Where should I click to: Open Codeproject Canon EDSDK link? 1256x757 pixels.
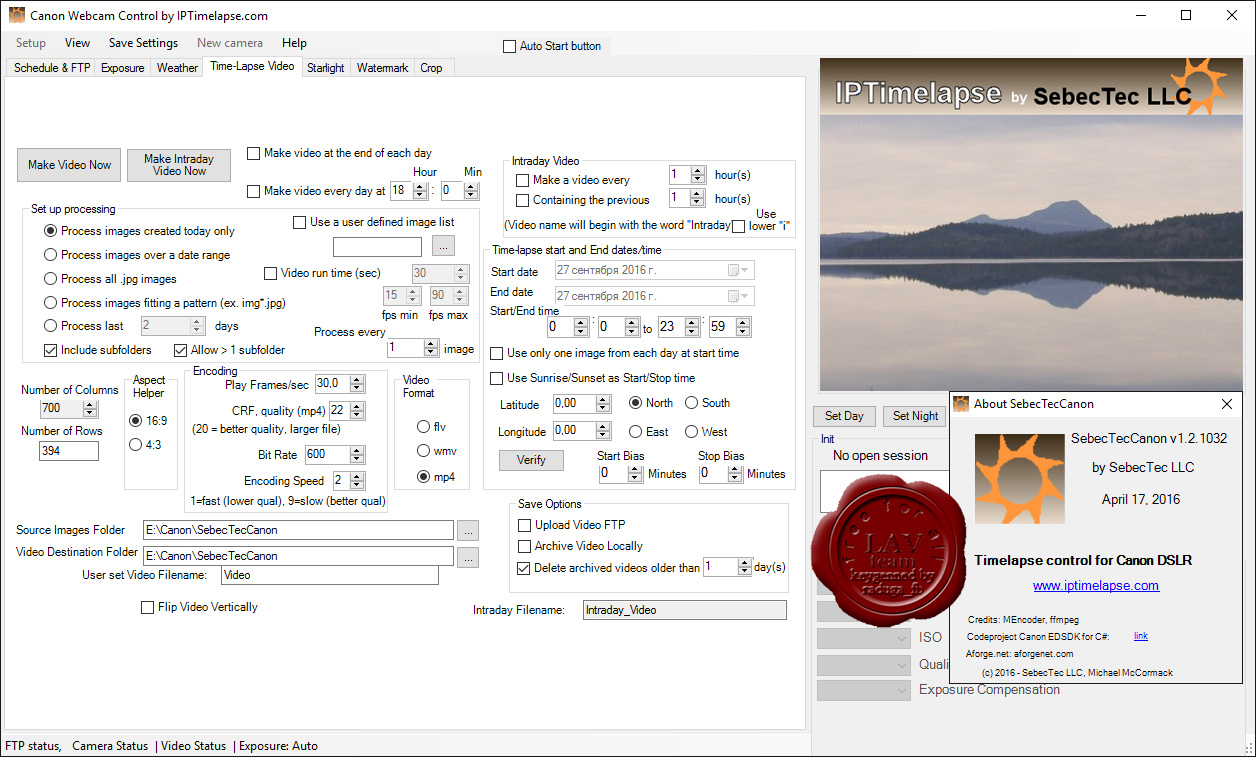pos(1141,636)
